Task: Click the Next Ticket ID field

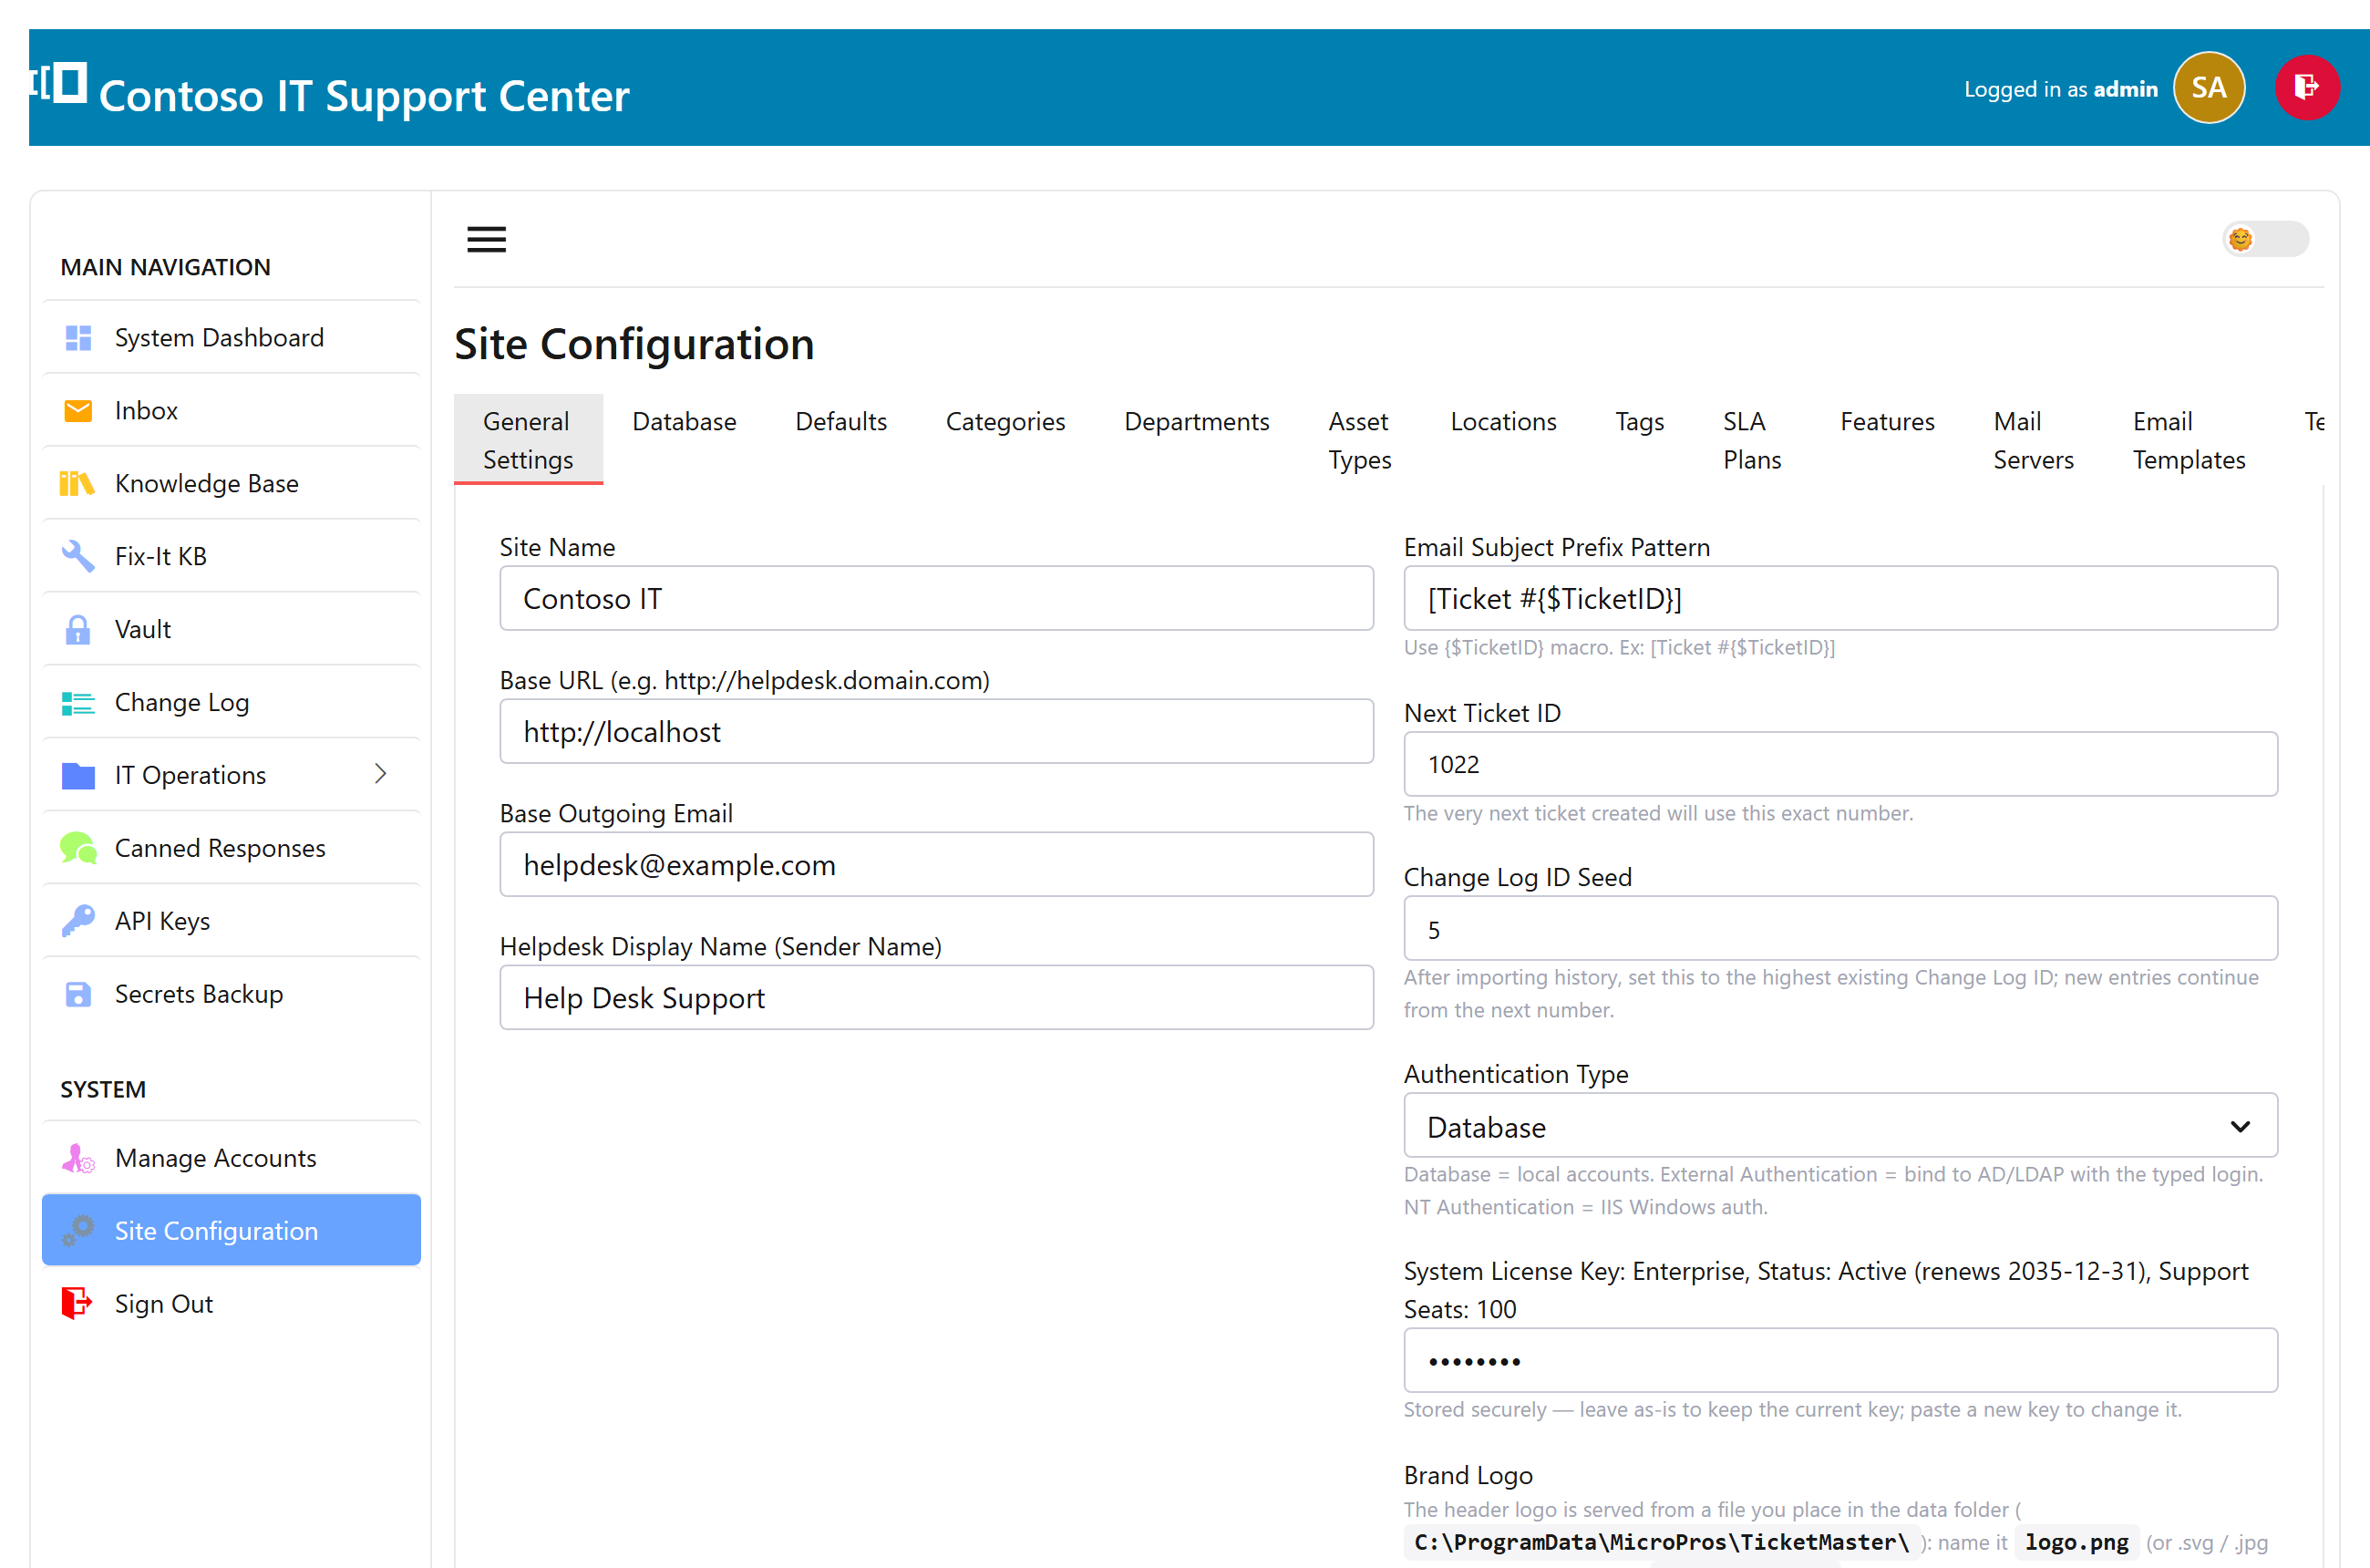Action: pyautogui.click(x=1840, y=764)
